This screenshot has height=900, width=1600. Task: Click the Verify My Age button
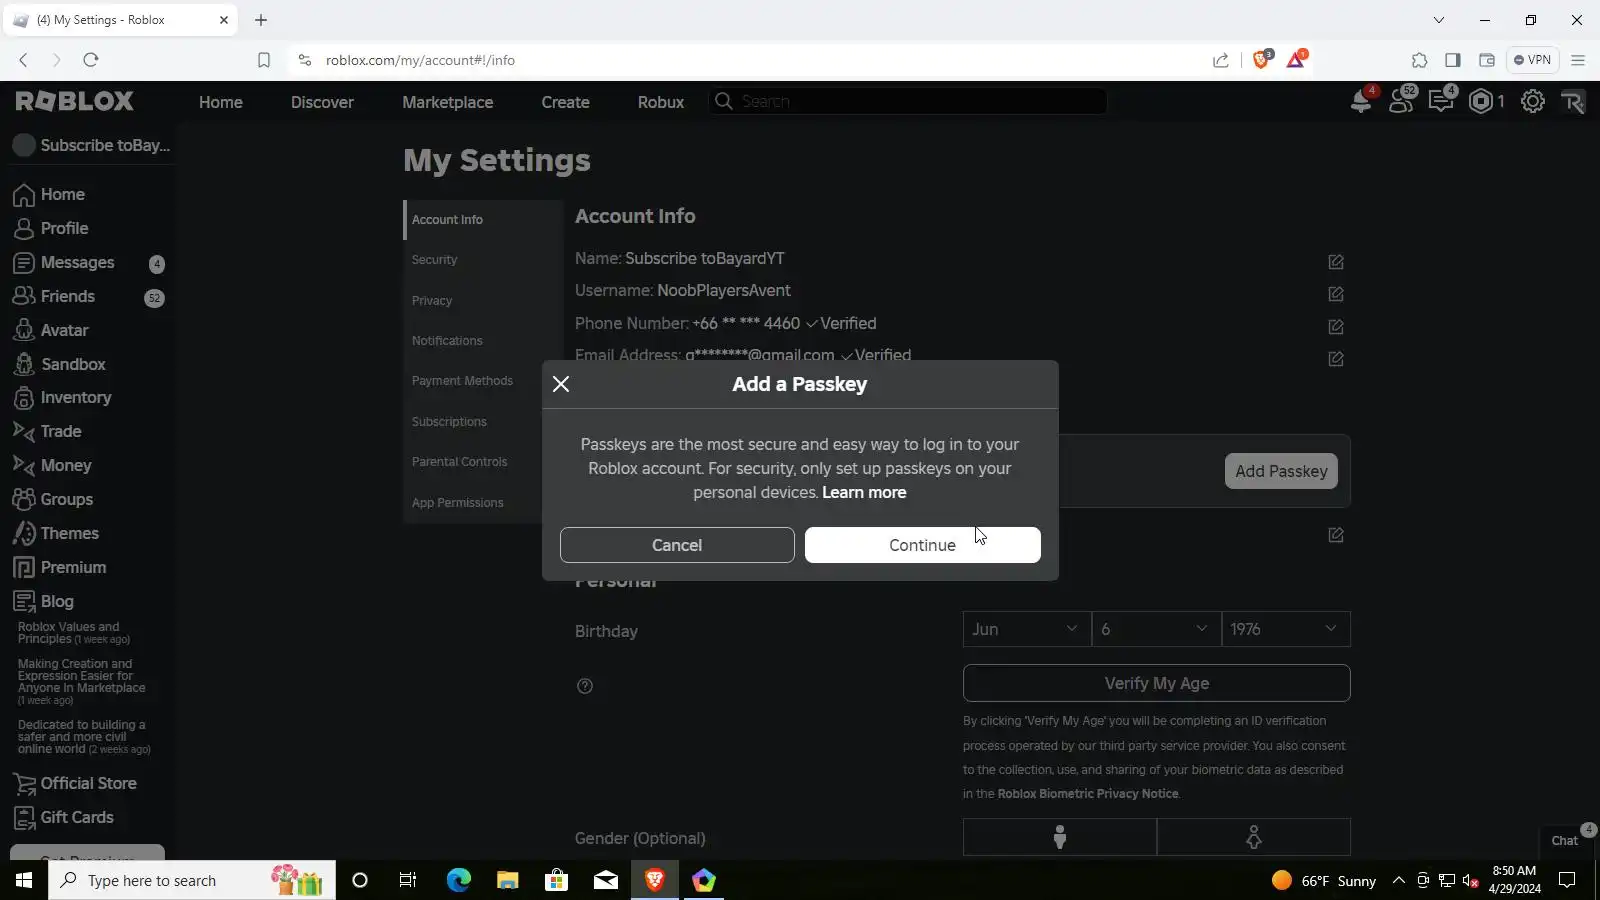click(1156, 683)
